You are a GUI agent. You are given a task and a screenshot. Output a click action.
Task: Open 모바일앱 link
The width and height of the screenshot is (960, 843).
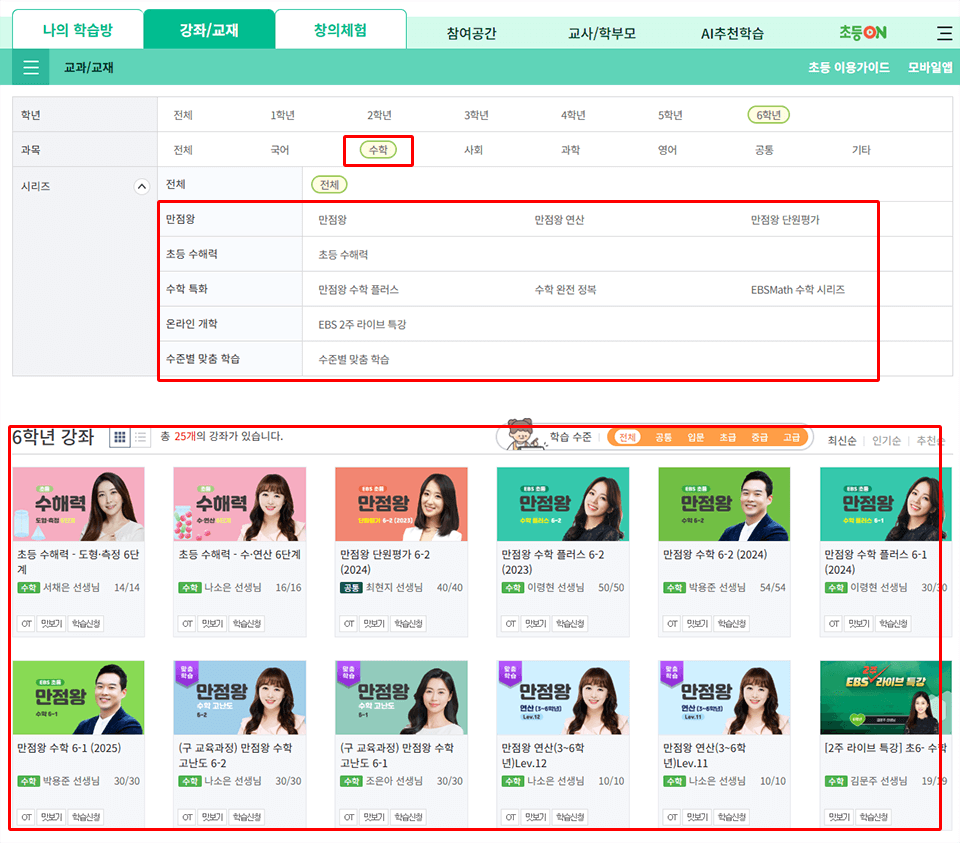coord(930,67)
